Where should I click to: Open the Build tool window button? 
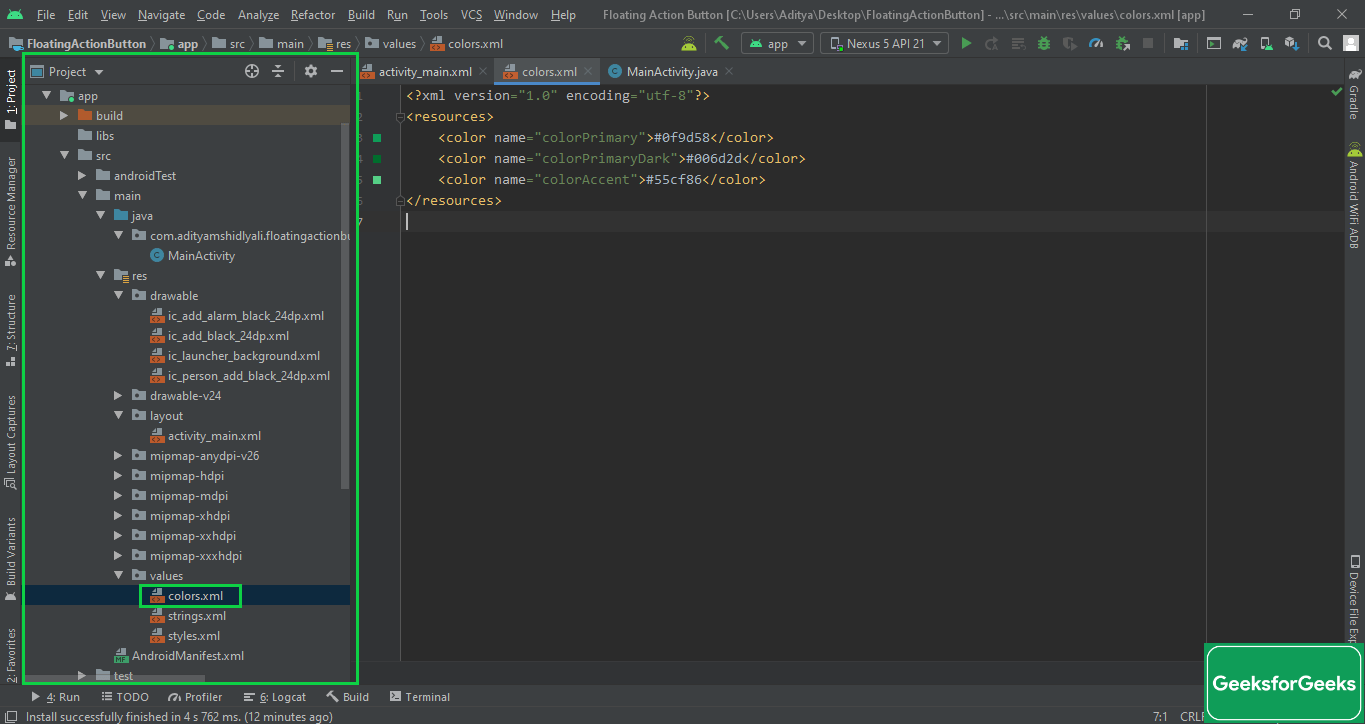347,697
